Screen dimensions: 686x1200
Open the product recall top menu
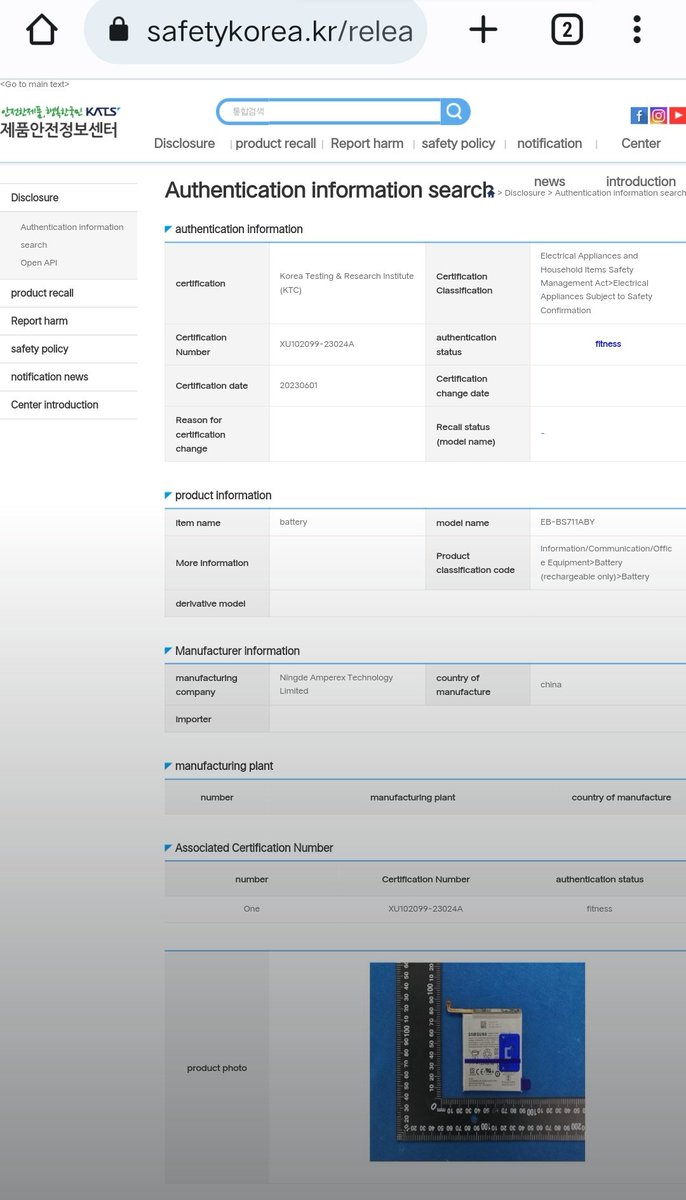pyautogui.click(x=276, y=143)
